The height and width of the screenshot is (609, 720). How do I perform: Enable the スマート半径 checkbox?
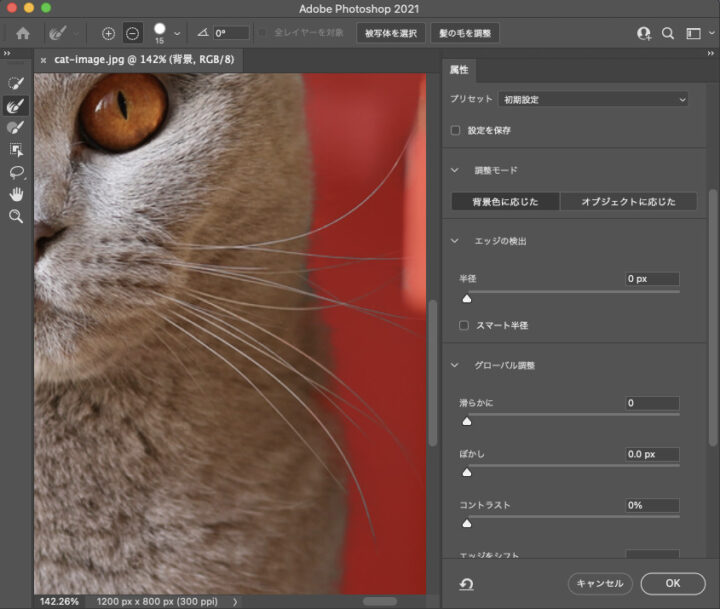coord(464,325)
